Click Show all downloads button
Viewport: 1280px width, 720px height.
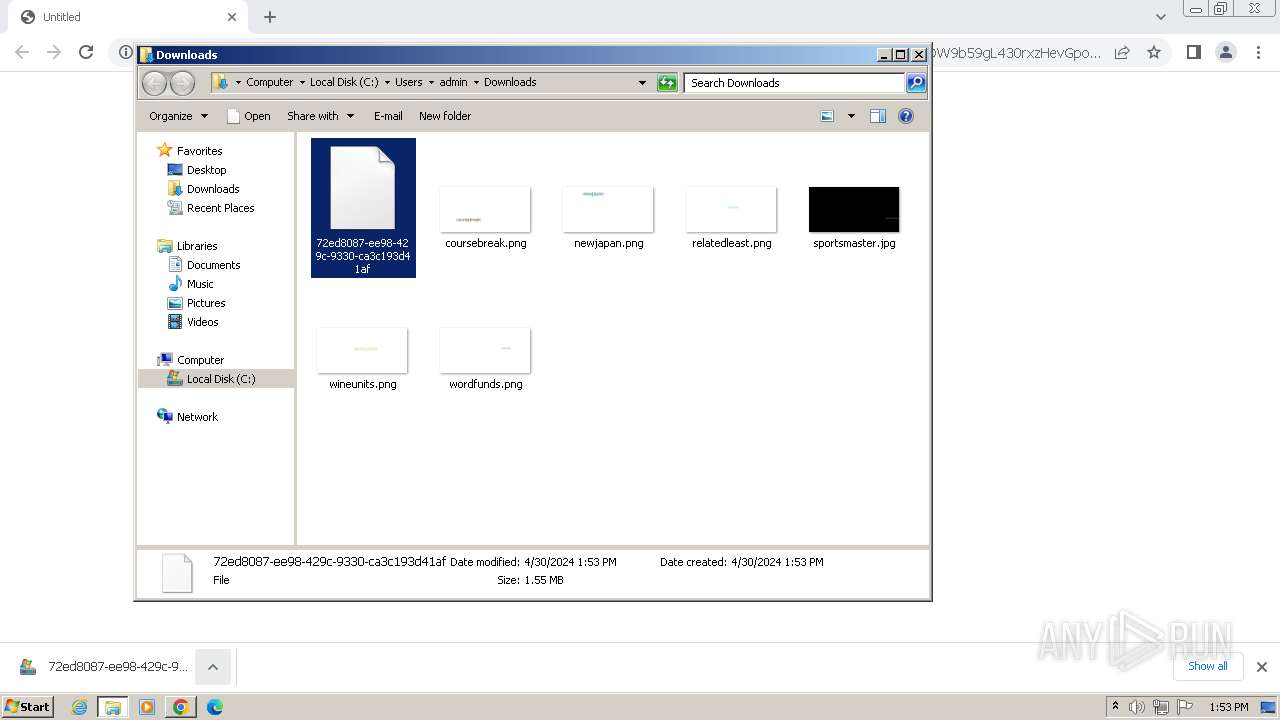click(1207, 666)
